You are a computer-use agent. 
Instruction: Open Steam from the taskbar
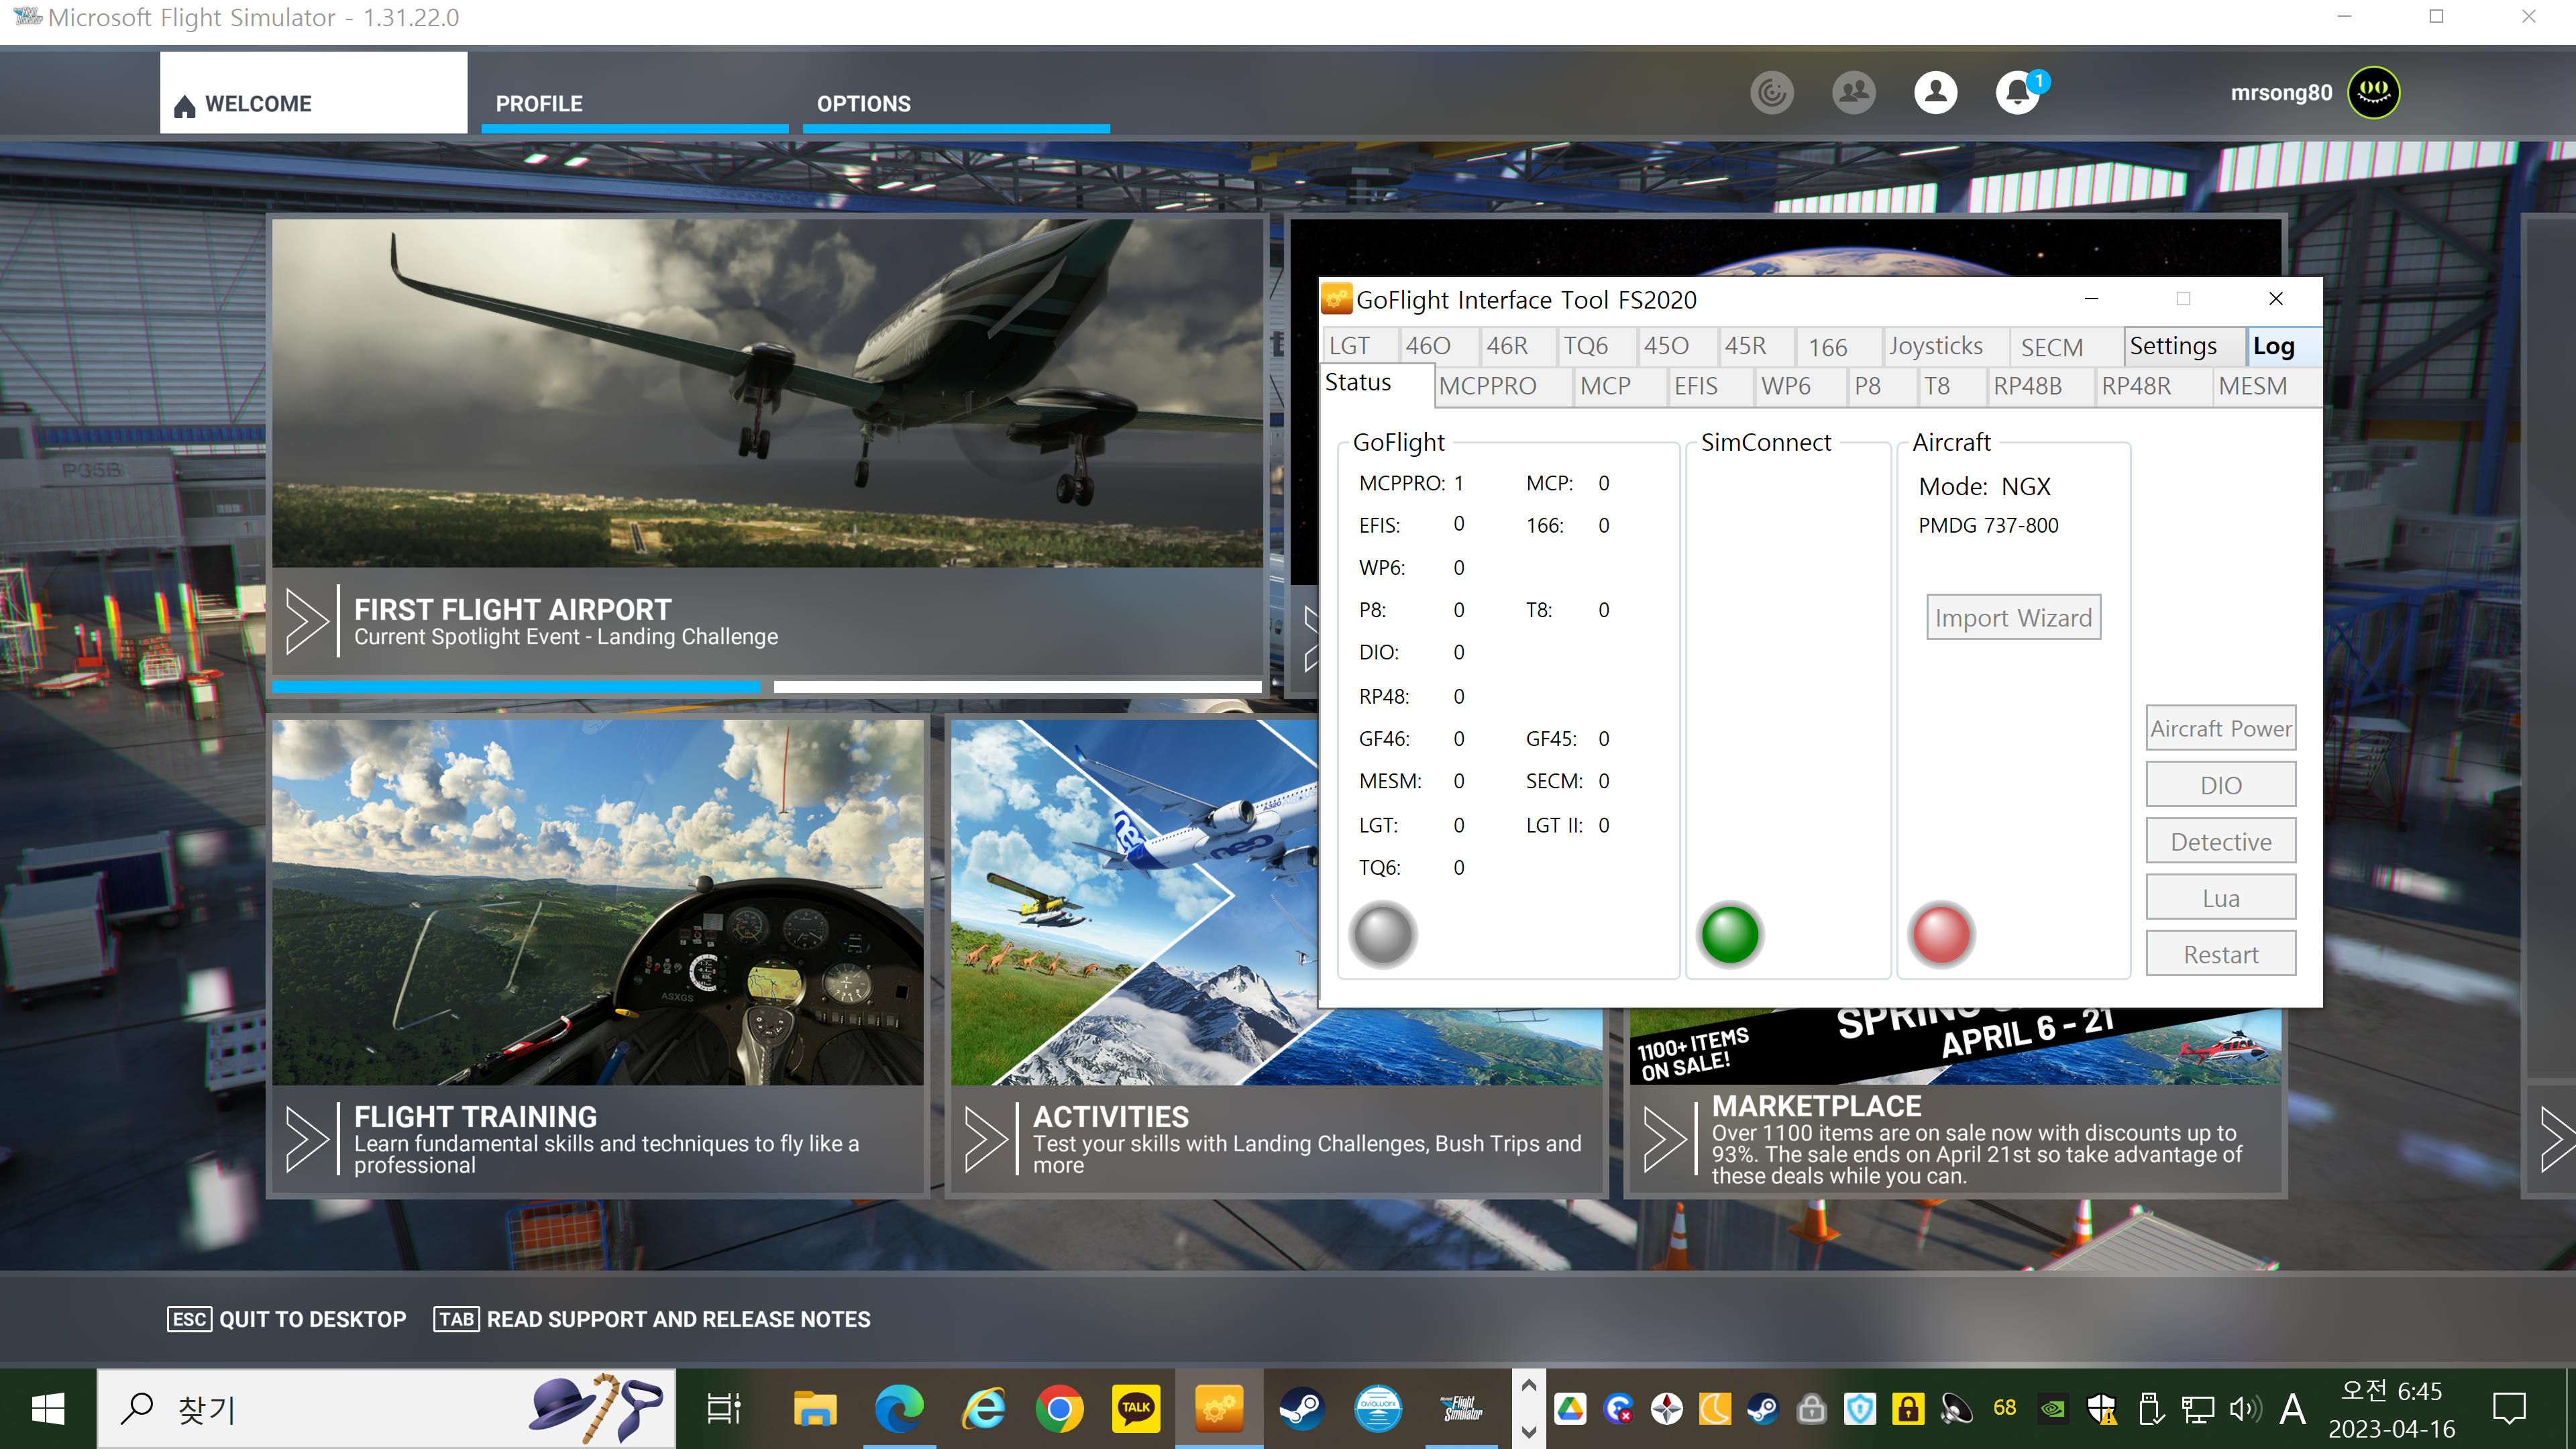(x=1301, y=1409)
